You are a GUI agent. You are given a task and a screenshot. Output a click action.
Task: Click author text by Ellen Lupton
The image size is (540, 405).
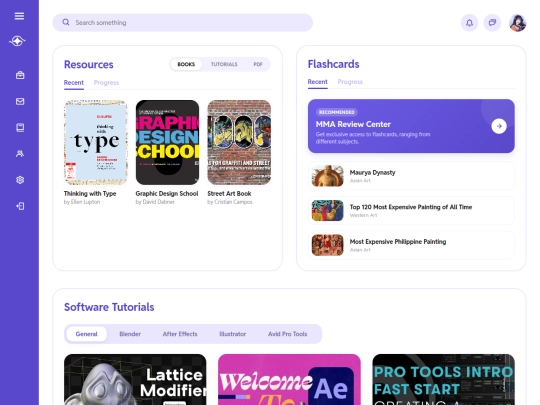coord(82,202)
